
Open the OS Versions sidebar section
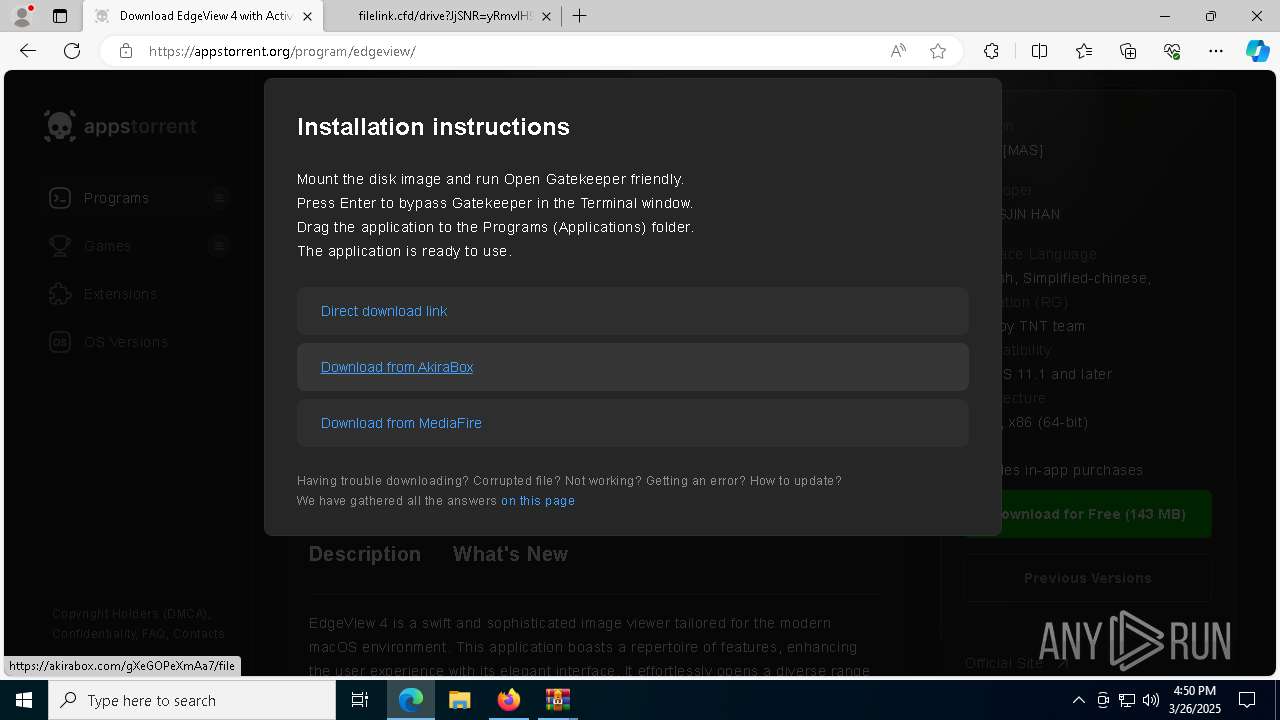[x=125, y=342]
